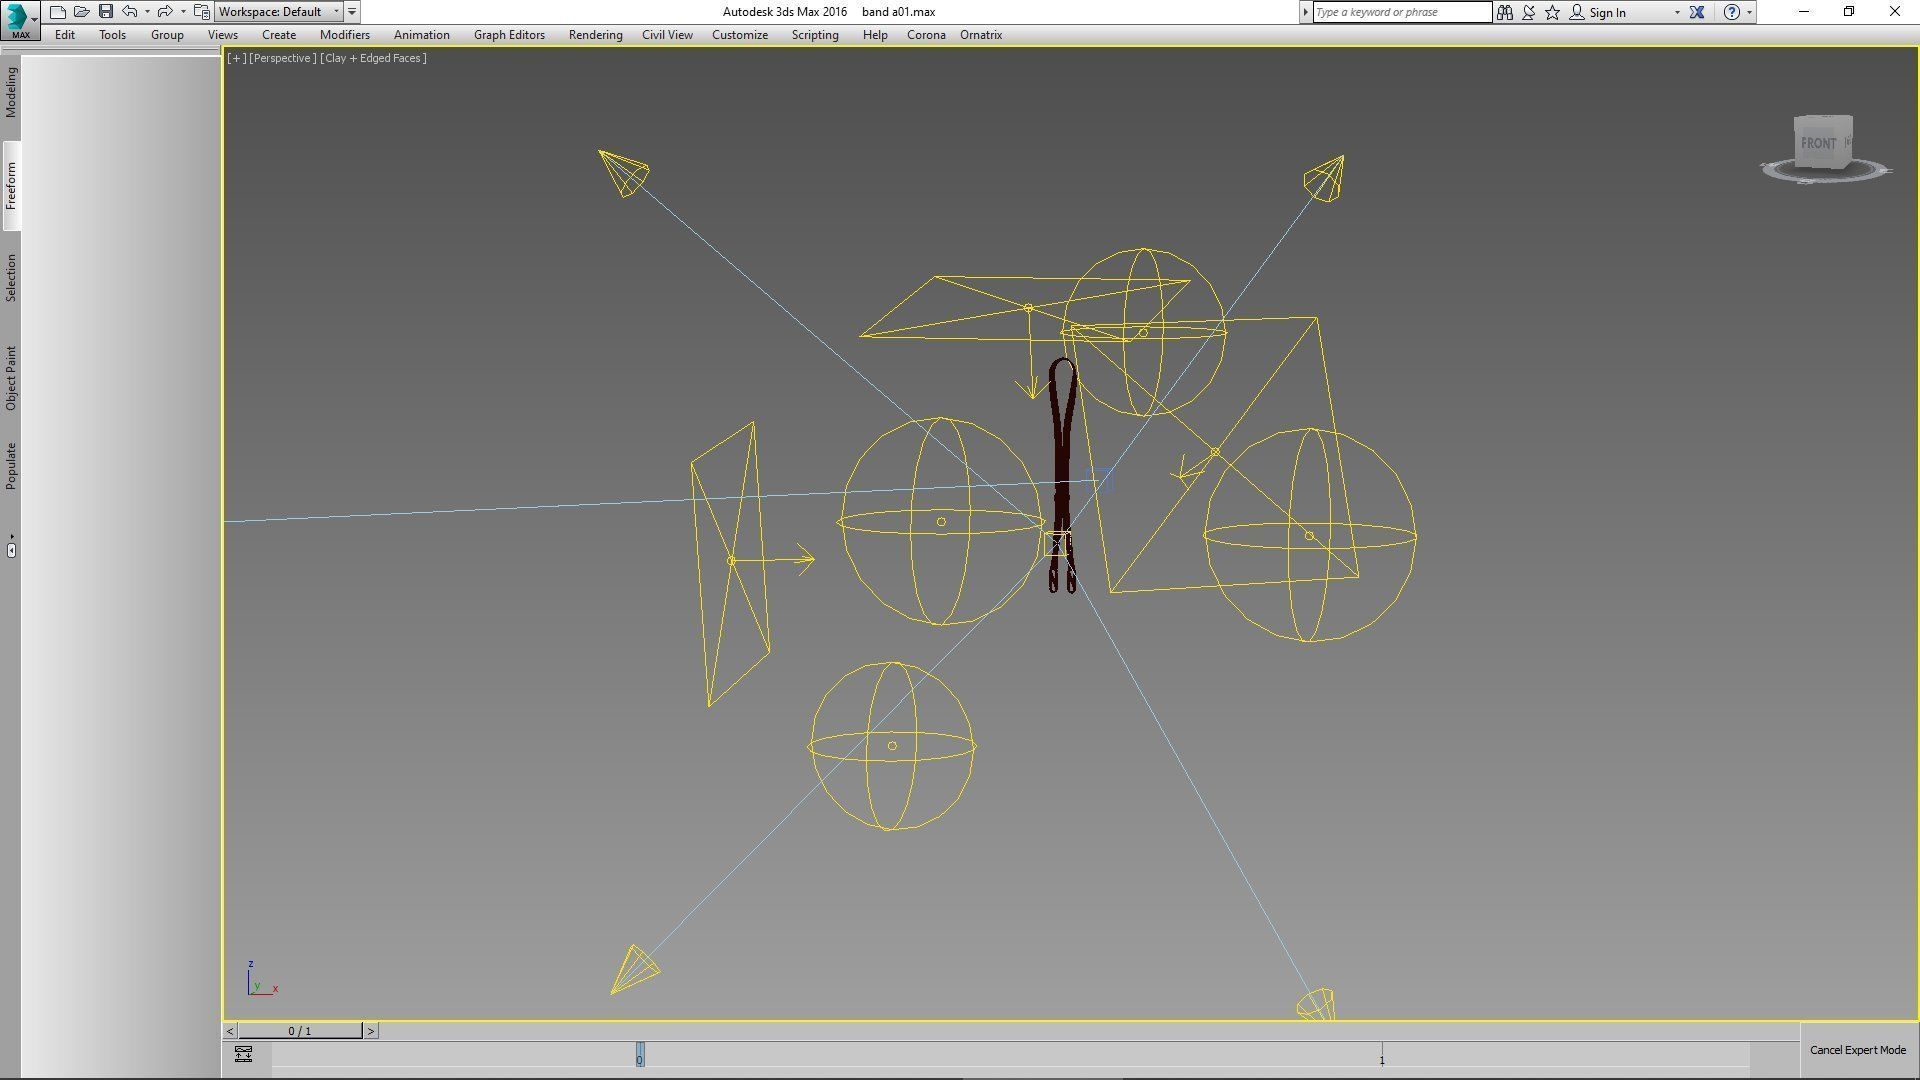
Task: Click the [Perspective] viewport label
Action: (282, 58)
